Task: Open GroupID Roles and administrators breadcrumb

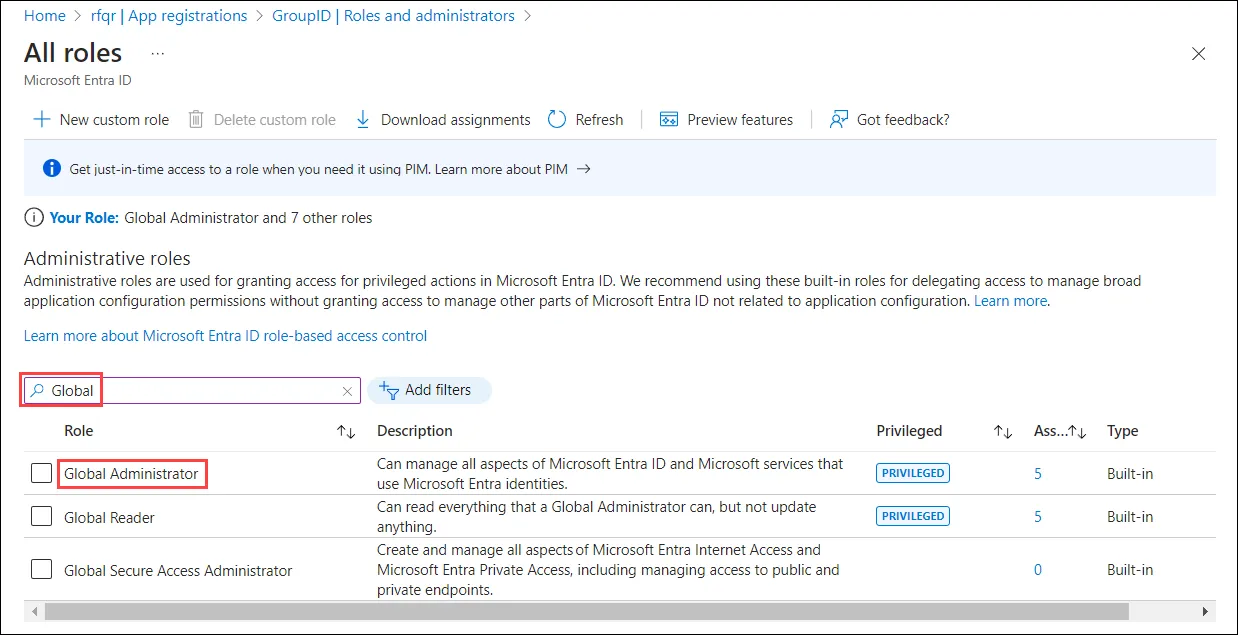Action: pos(393,16)
